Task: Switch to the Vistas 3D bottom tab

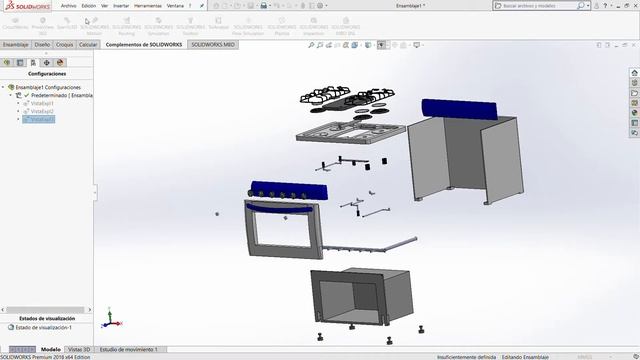Action: (79, 349)
